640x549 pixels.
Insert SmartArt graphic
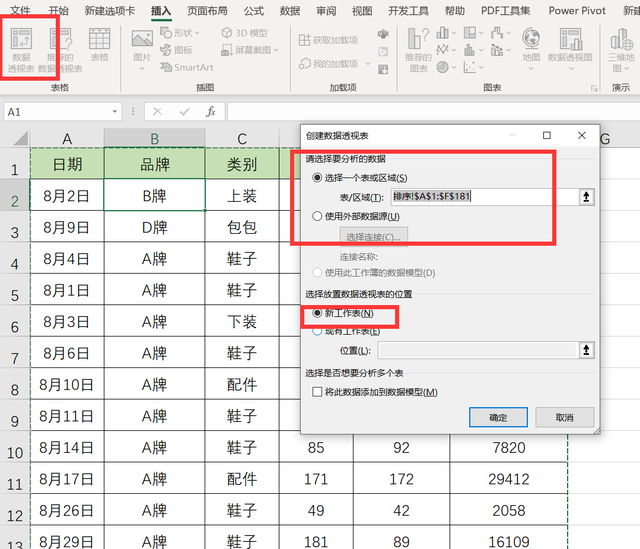tap(187, 67)
